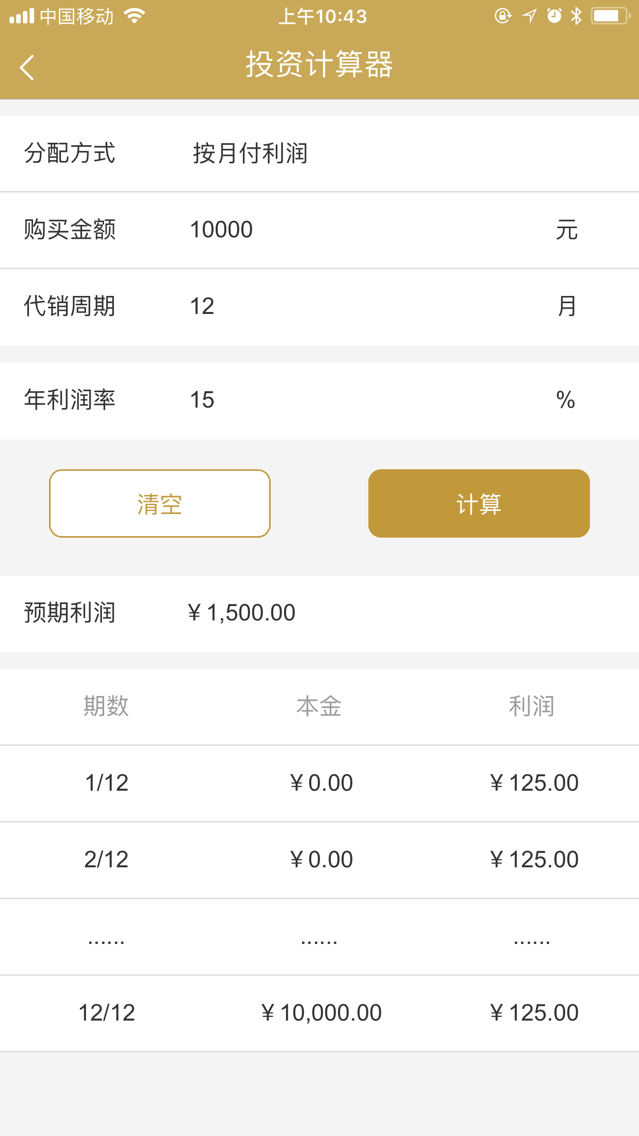Tap the back arrow in the title bar
Screen dimensions: 639x1136
(26, 65)
